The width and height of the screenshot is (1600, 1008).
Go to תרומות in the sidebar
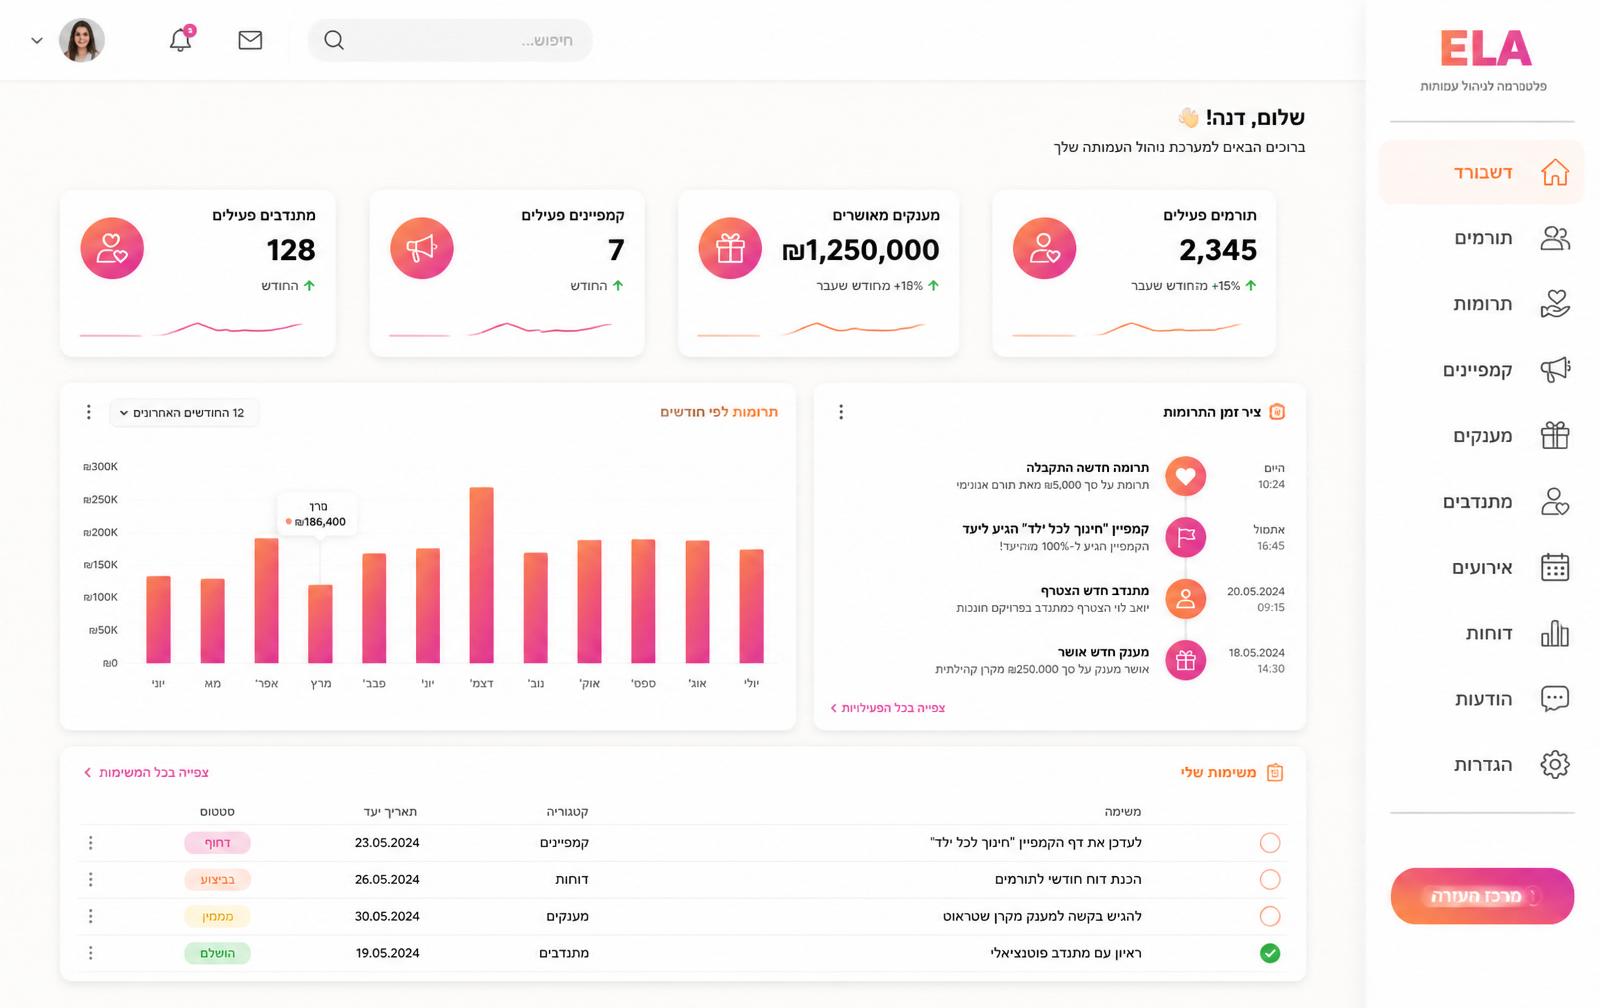click(x=1481, y=304)
